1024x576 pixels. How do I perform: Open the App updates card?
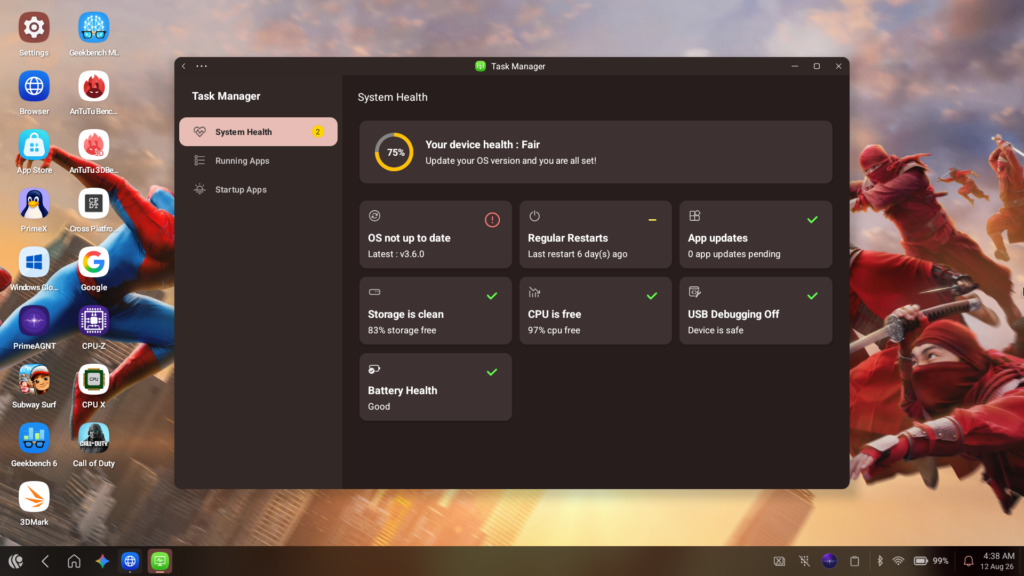coord(756,234)
